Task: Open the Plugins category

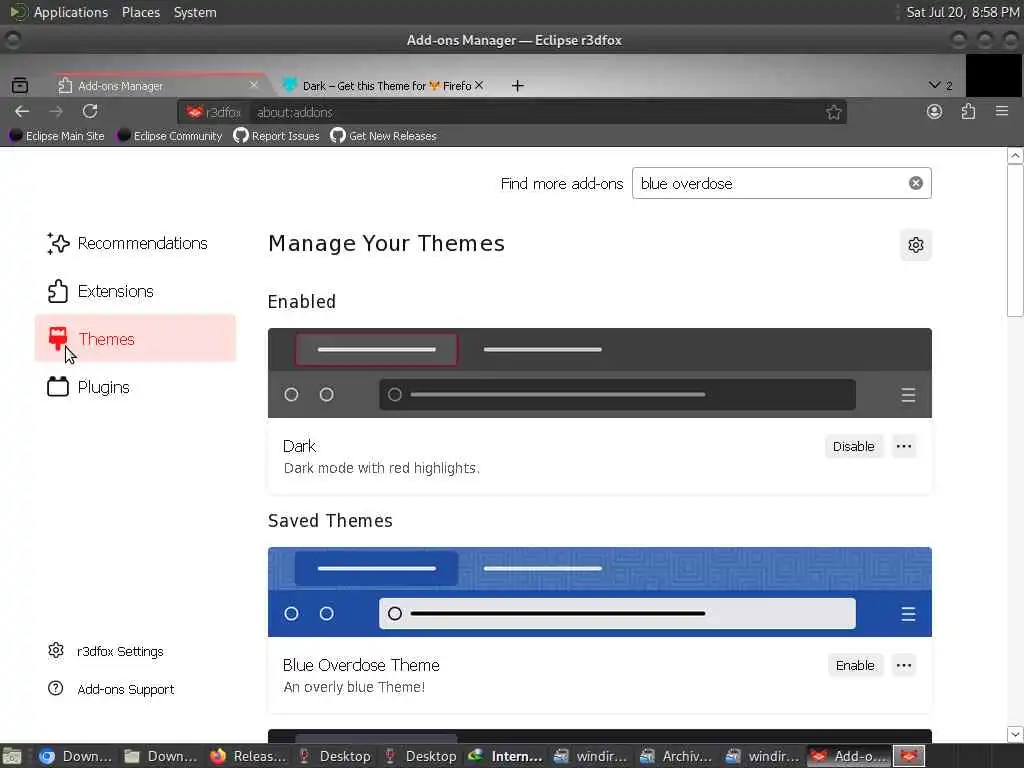Action: click(135, 387)
